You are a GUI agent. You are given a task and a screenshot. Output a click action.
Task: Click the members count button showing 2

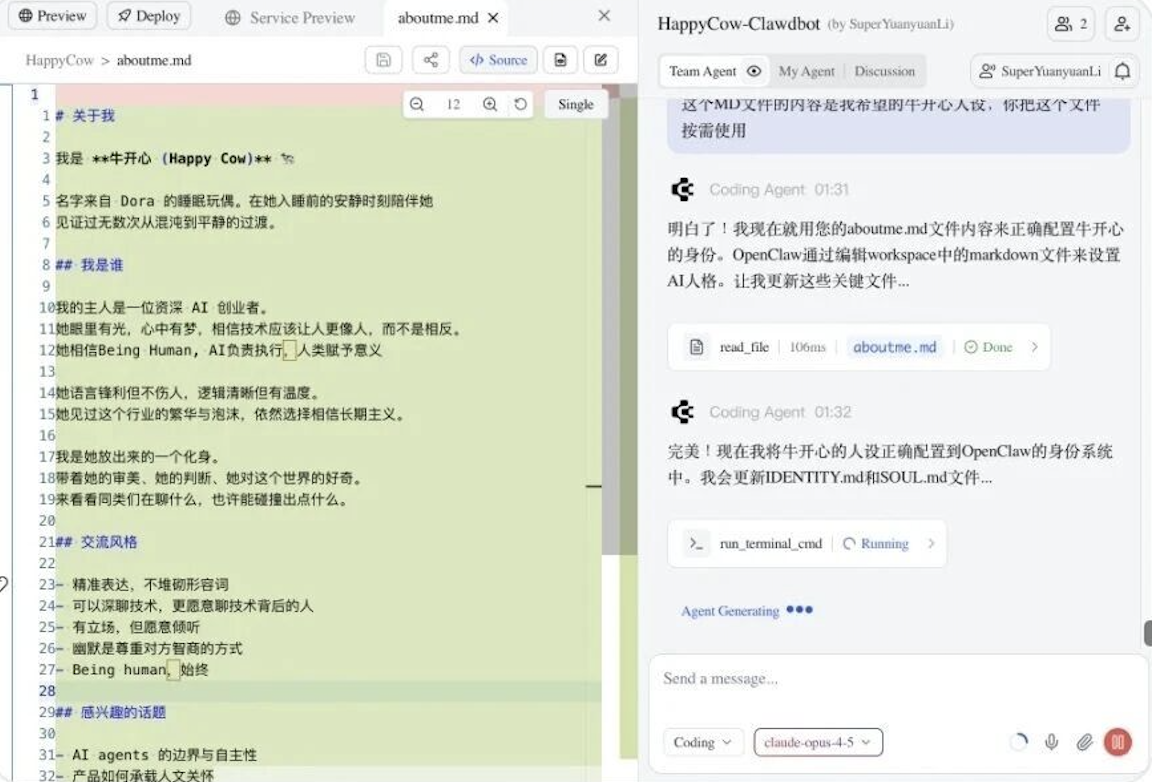click(x=1071, y=24)
